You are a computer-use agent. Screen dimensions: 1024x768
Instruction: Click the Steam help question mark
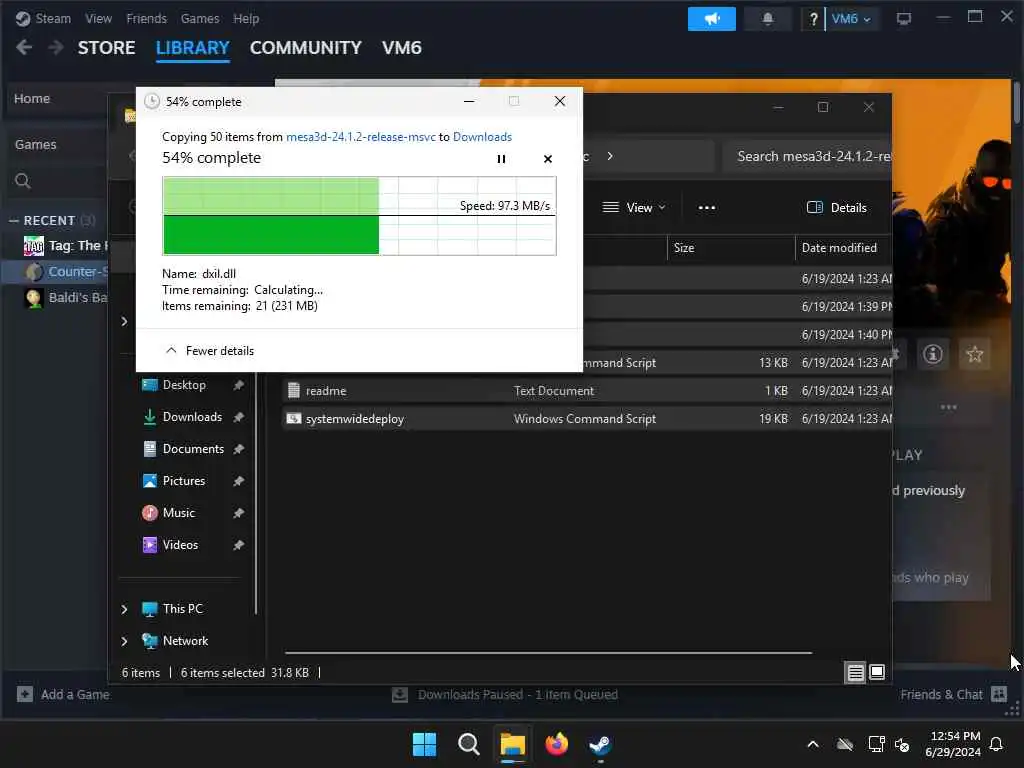pos(813,18)
